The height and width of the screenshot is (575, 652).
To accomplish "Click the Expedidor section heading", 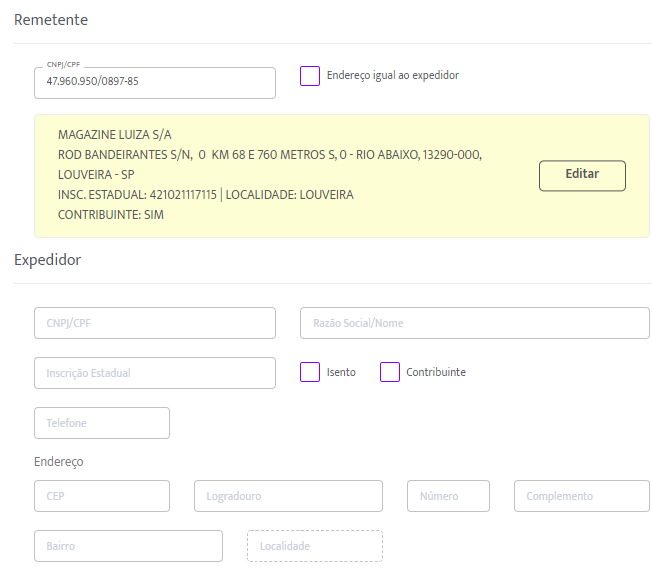I will [47, 260].
